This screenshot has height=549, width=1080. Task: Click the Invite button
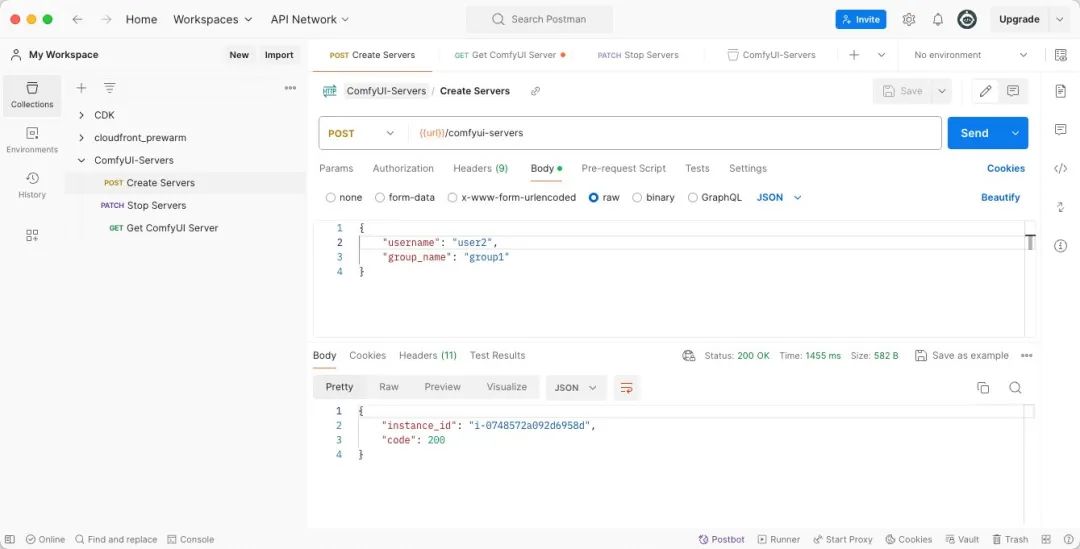click(860, 19)
